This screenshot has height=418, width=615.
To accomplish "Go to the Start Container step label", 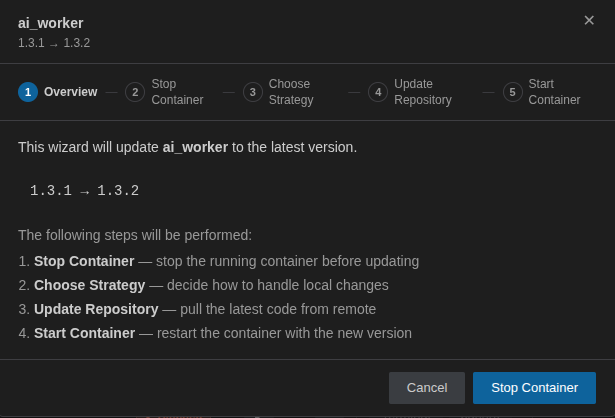I will [554, 92].
